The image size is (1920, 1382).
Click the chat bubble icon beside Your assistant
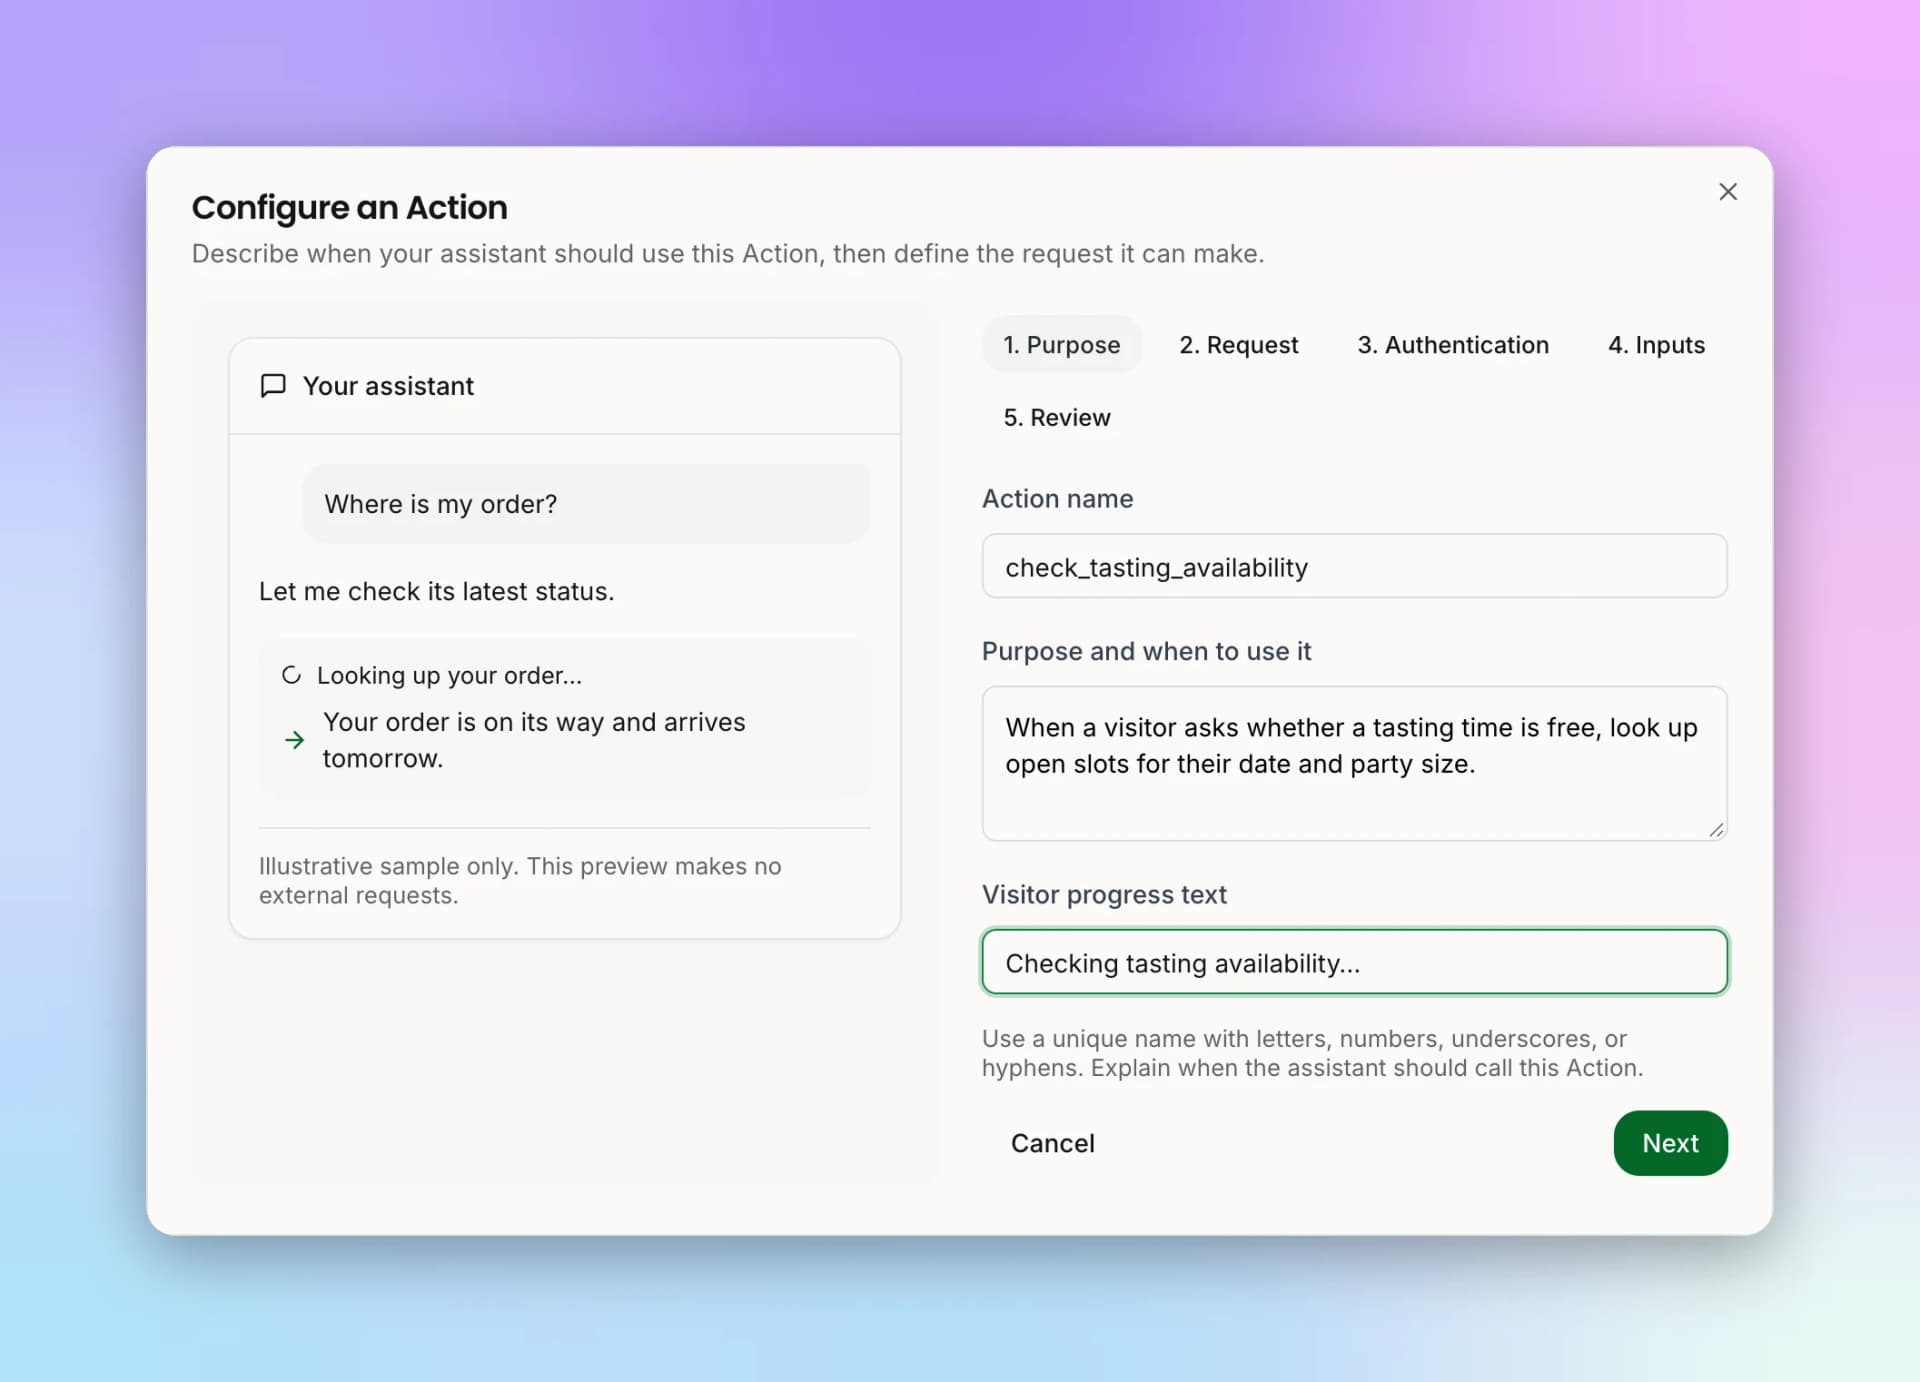273,386
